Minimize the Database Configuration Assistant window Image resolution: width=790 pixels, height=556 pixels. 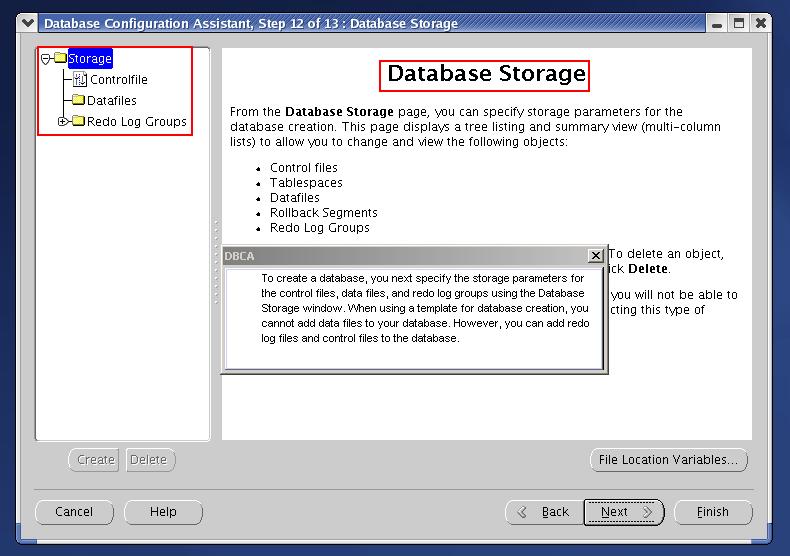pyautogui.click(x=716, y=23)
